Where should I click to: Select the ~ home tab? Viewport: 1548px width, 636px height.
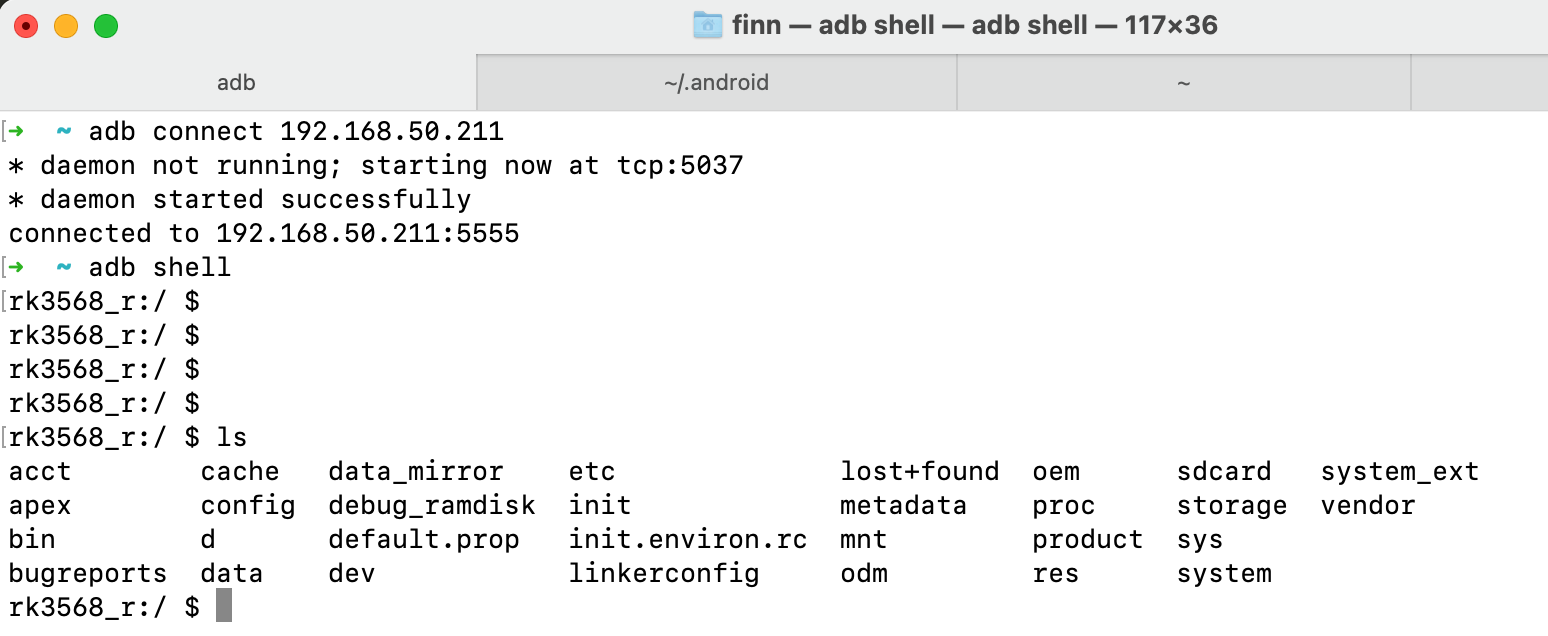point(1184,82)
